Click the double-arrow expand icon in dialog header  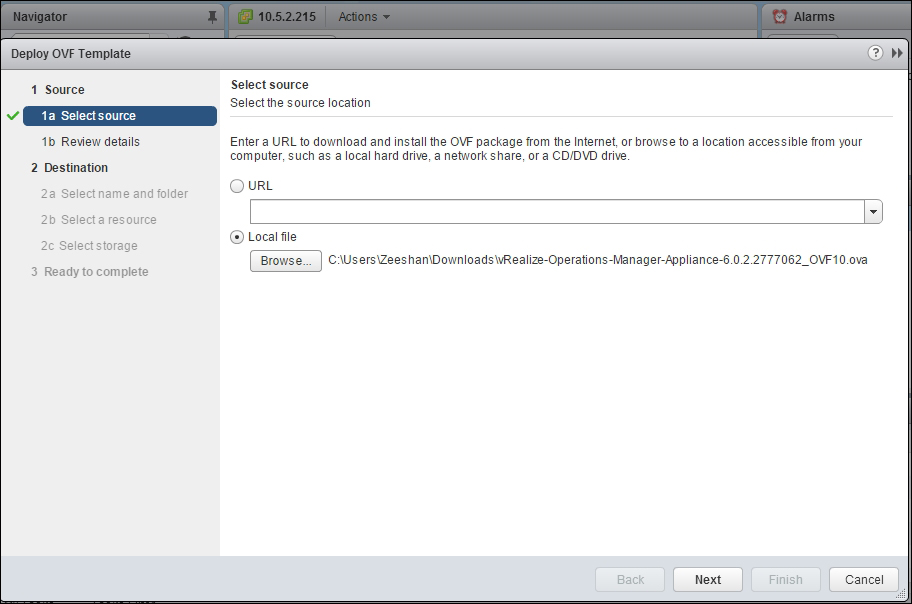pos(897,53)
